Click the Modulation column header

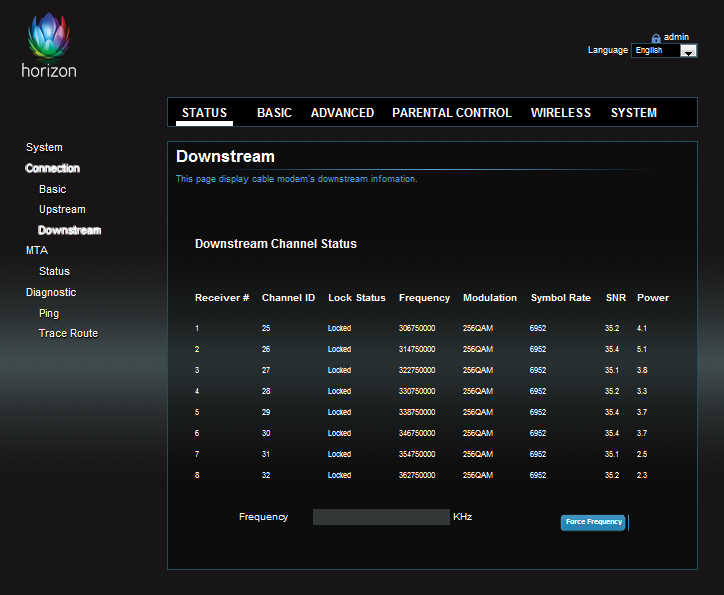(489, 298)
